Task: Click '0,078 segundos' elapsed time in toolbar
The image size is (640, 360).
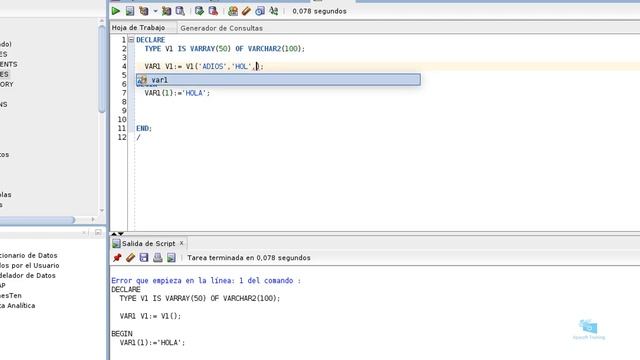Action: coord(319,11)
